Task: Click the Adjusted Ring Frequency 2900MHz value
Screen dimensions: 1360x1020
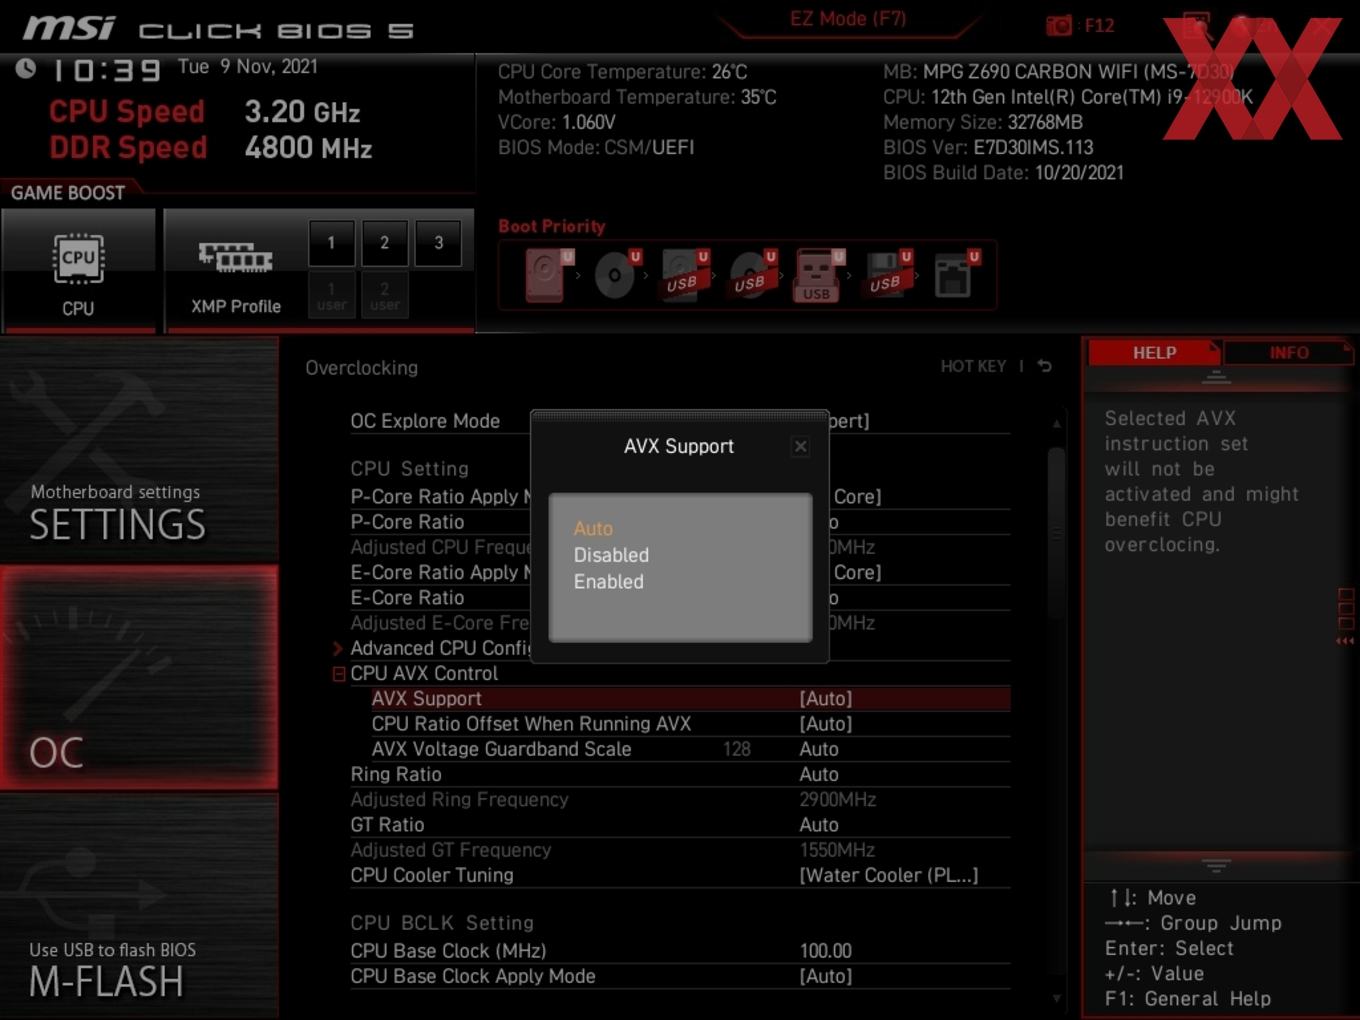Action: (x=838, y=800)
